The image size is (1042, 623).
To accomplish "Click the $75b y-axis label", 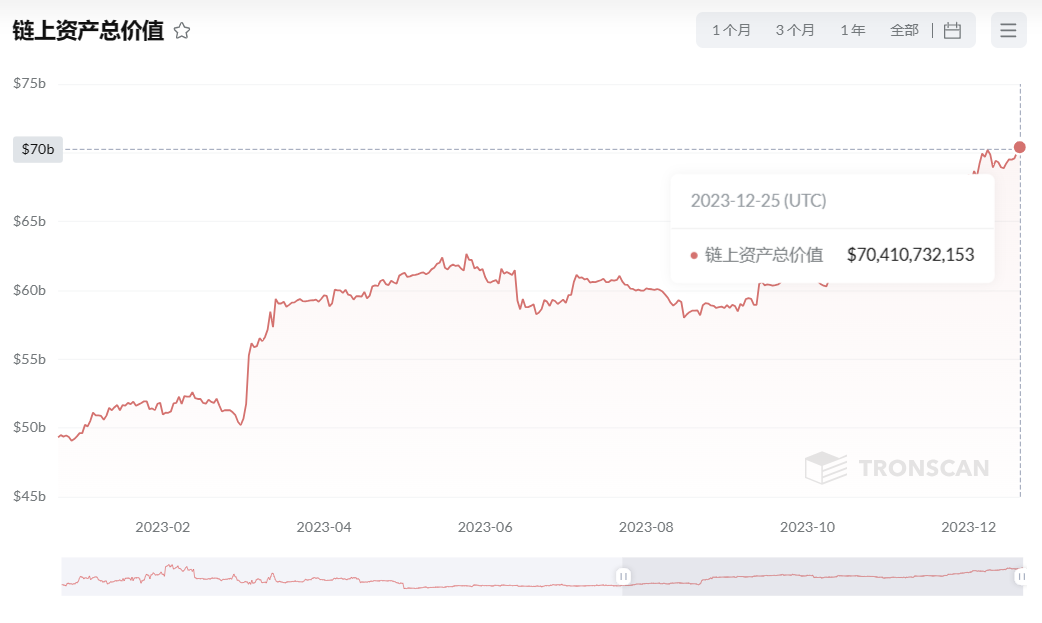I will [30, 83].
